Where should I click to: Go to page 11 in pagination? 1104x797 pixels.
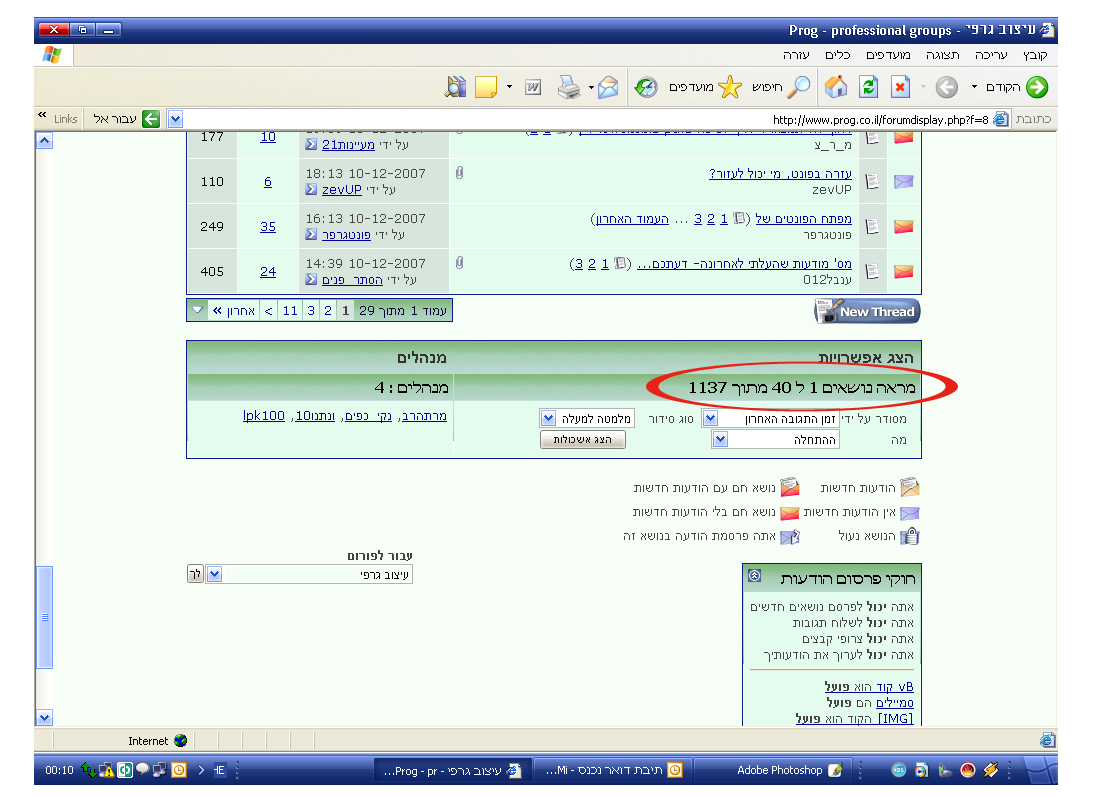(290, 310)
